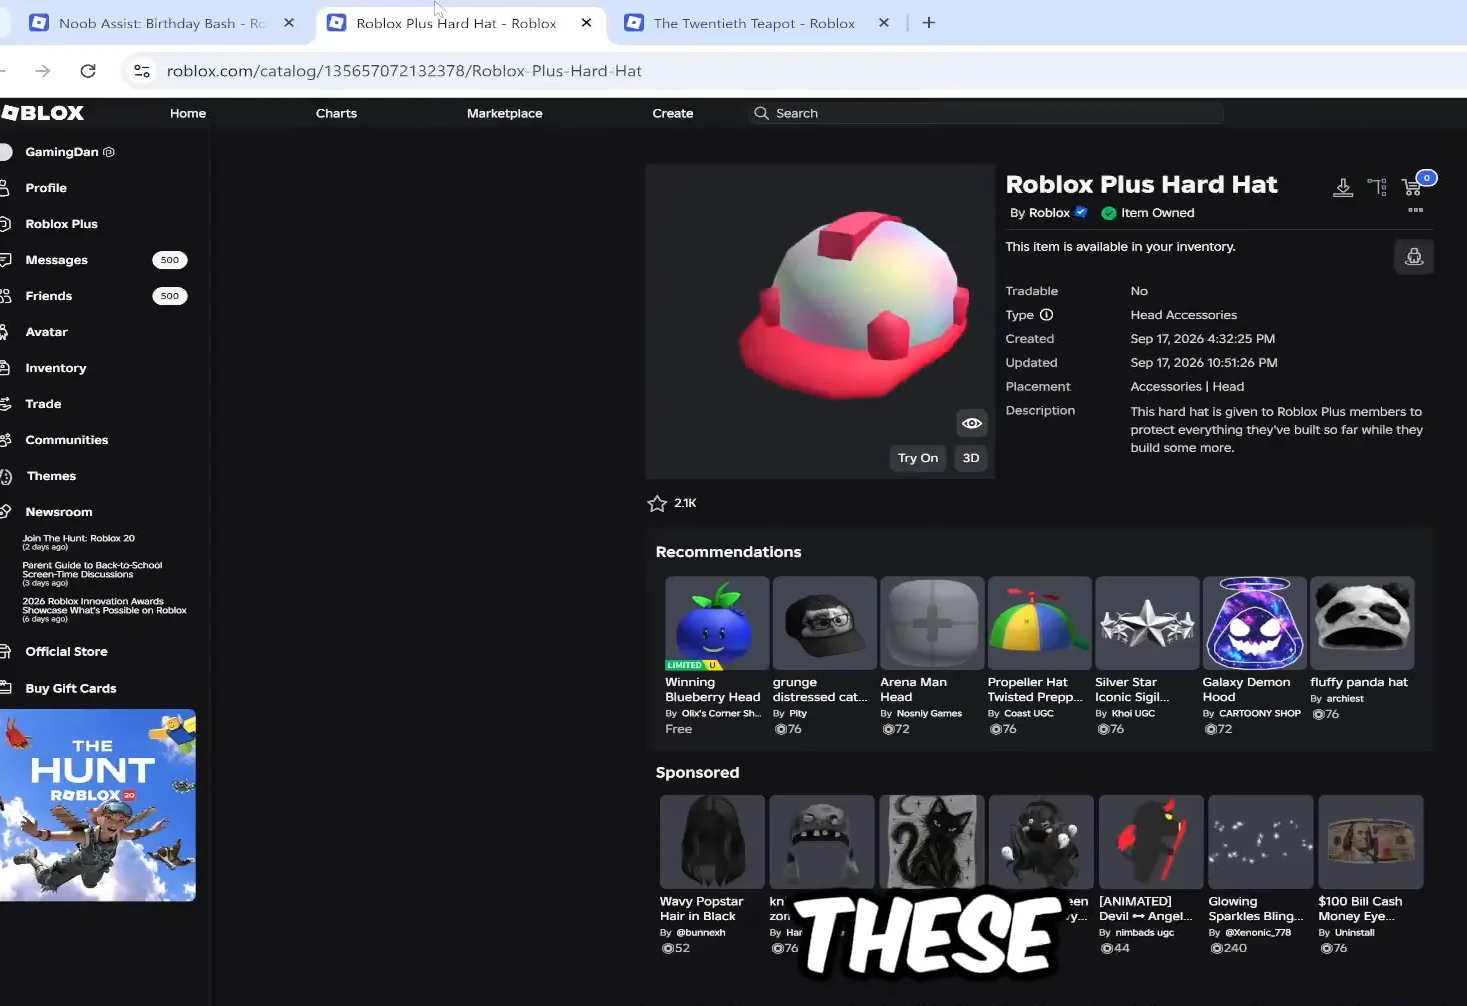Viewport: 1467px width, 1006px height.
Task: Open Inventory in the sidebar
Action: (56, 368)
